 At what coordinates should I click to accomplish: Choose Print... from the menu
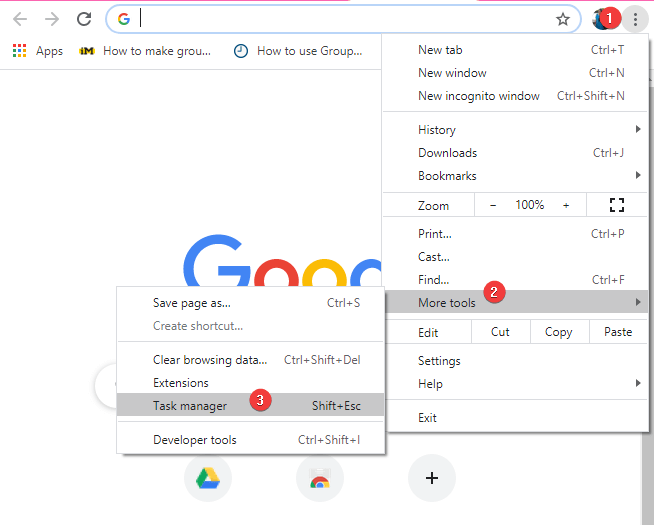click(515, 234)
